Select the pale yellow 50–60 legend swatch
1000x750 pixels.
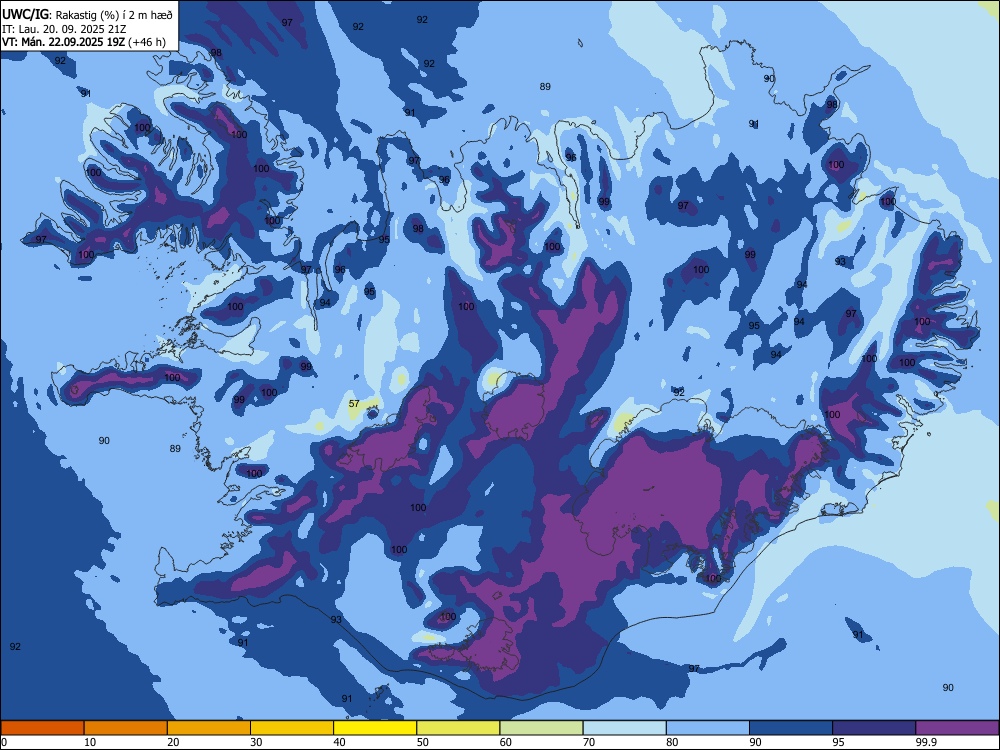pos(458,728)
